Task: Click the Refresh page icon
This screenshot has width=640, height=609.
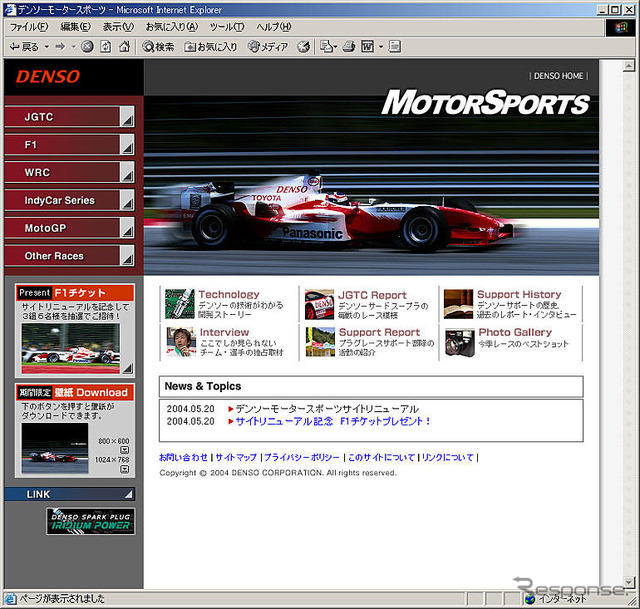Action: tap(106, 47)
